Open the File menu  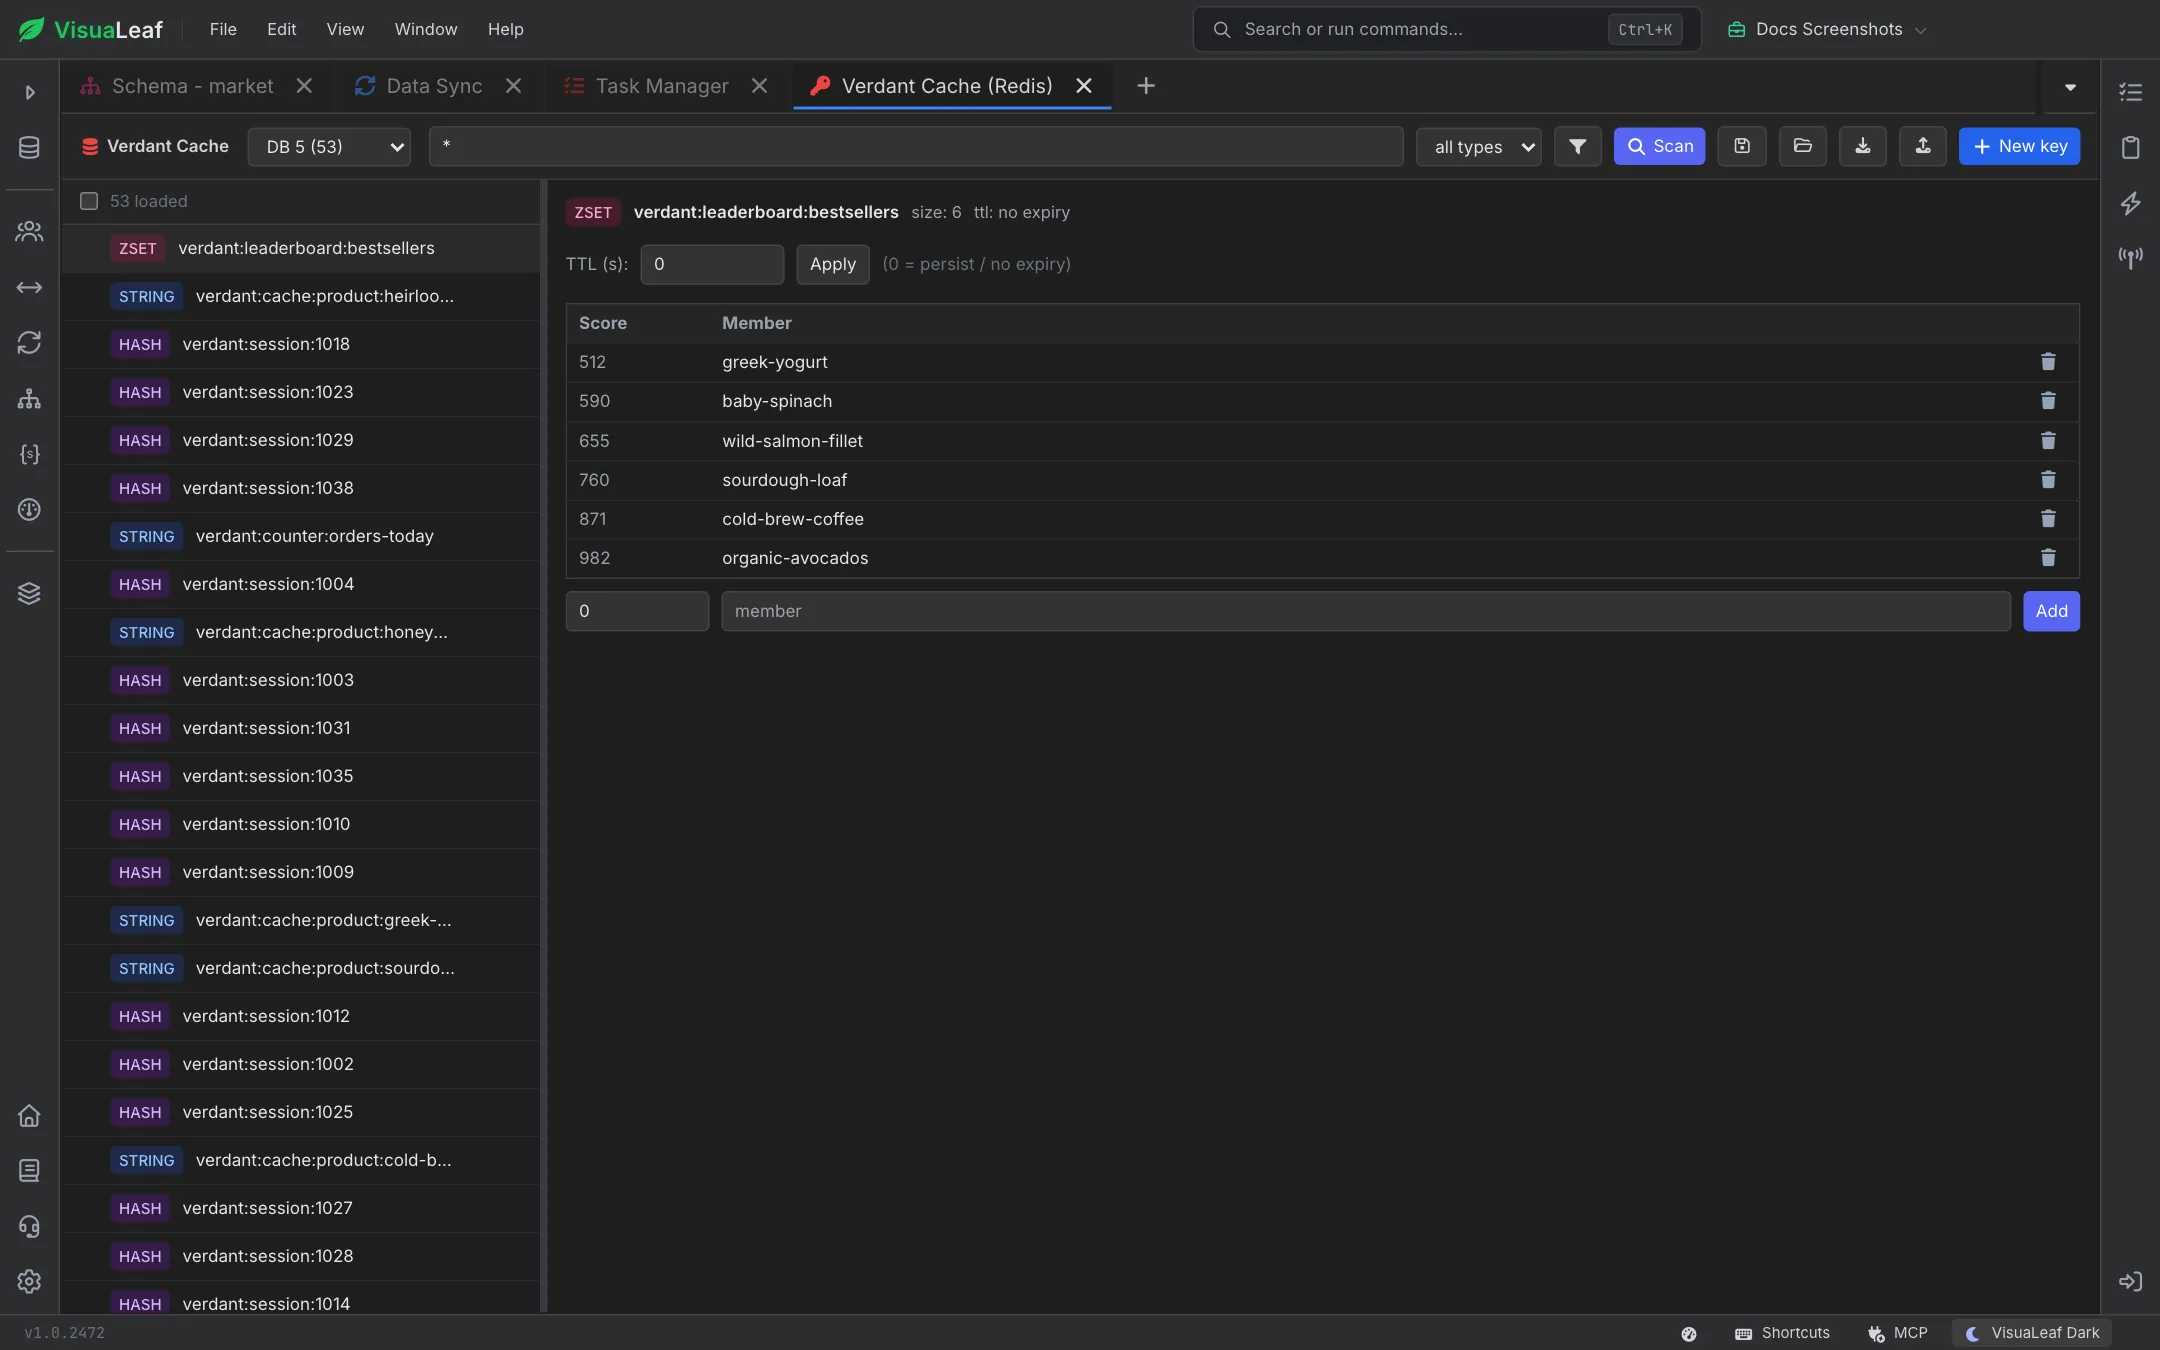pos(223,29)
